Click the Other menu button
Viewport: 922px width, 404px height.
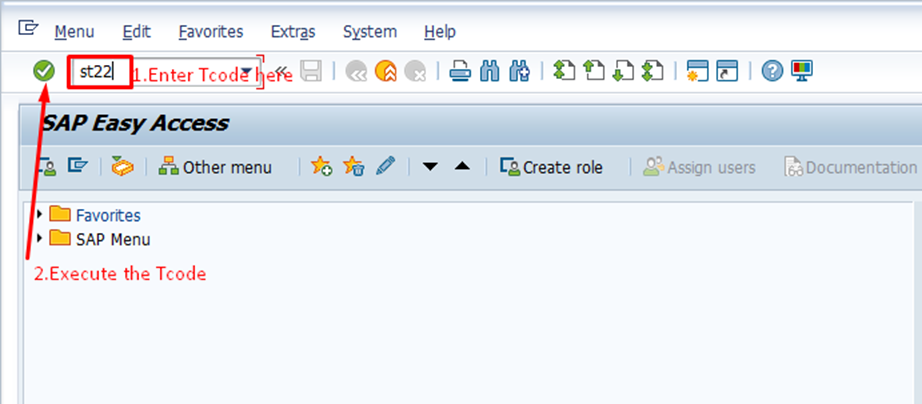point(215,168)
